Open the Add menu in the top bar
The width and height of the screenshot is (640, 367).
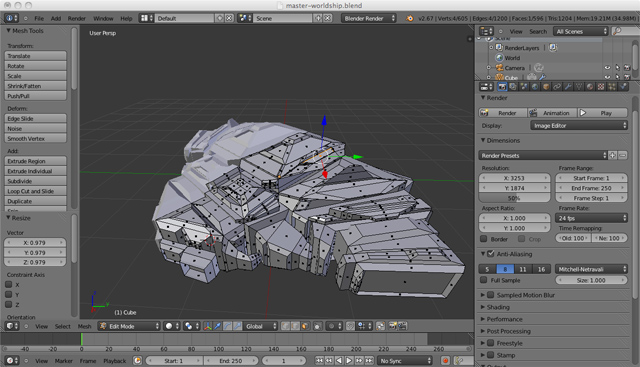[x=56, y=18]
